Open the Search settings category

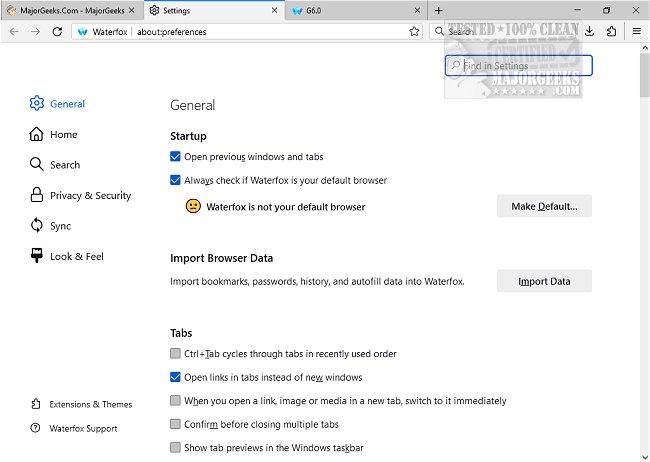tap(55, 165)
